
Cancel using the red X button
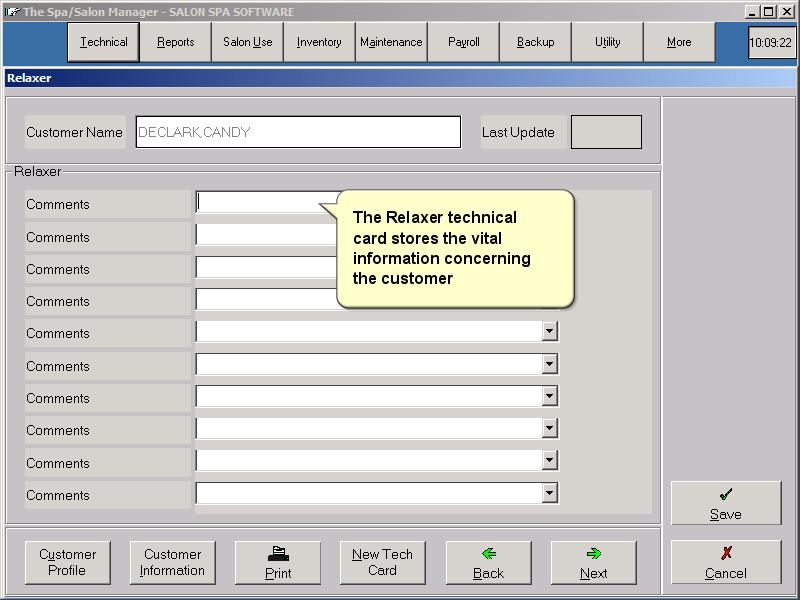pyautogui.click(x=725, y=562)
